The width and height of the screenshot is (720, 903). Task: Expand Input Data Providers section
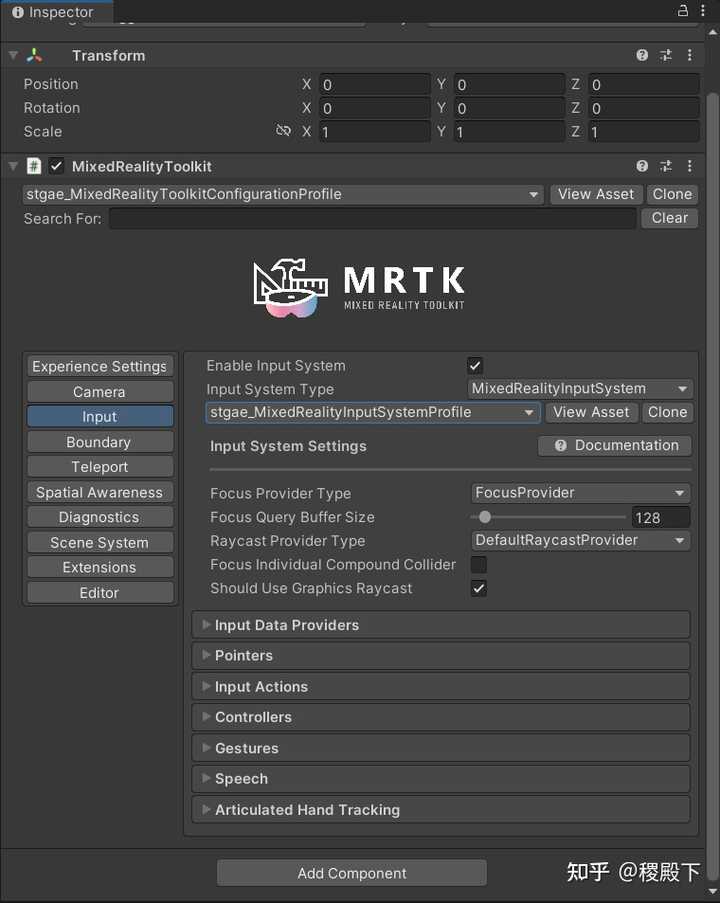pyautogui.click(x=441, y=625)
